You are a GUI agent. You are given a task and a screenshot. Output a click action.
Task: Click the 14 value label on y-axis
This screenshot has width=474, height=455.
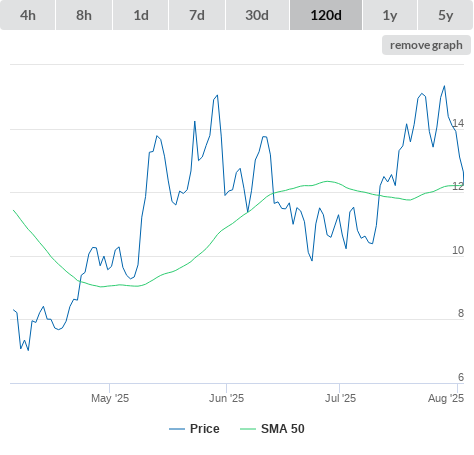458,123
